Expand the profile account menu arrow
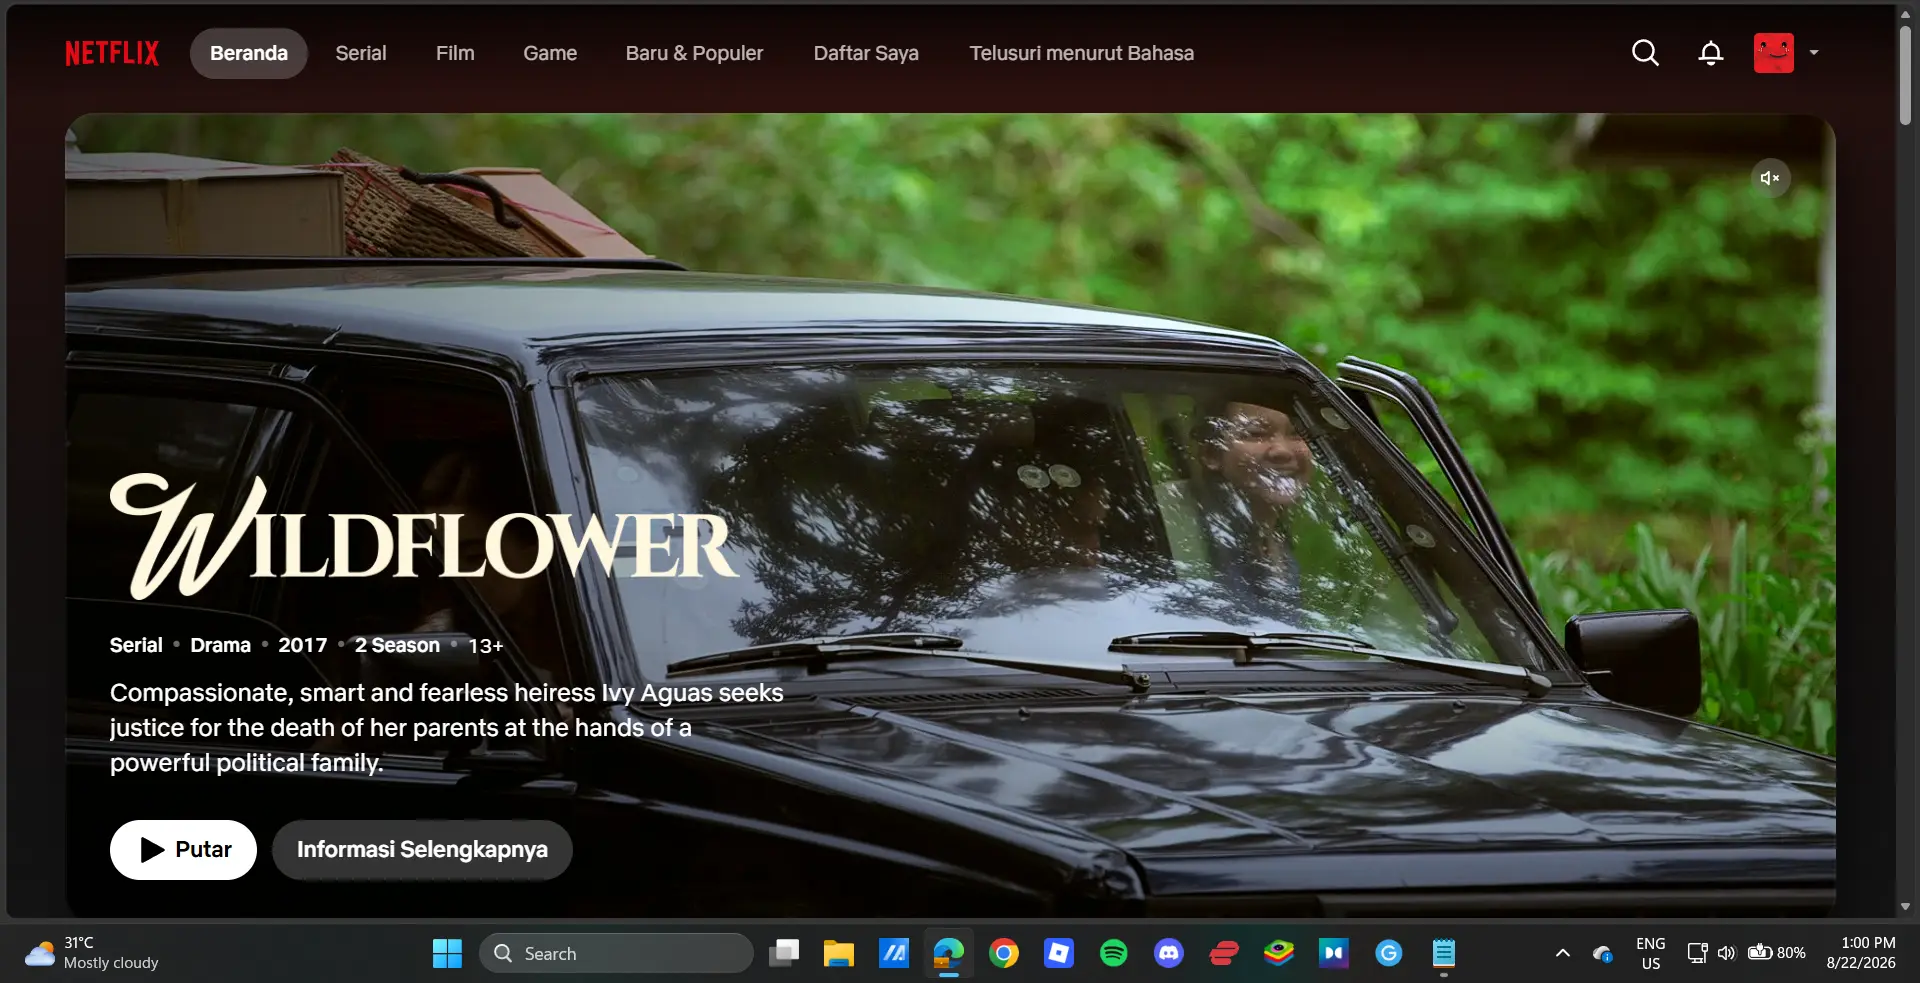Viewport: 1920px width, 983px height. [1814, 53]
